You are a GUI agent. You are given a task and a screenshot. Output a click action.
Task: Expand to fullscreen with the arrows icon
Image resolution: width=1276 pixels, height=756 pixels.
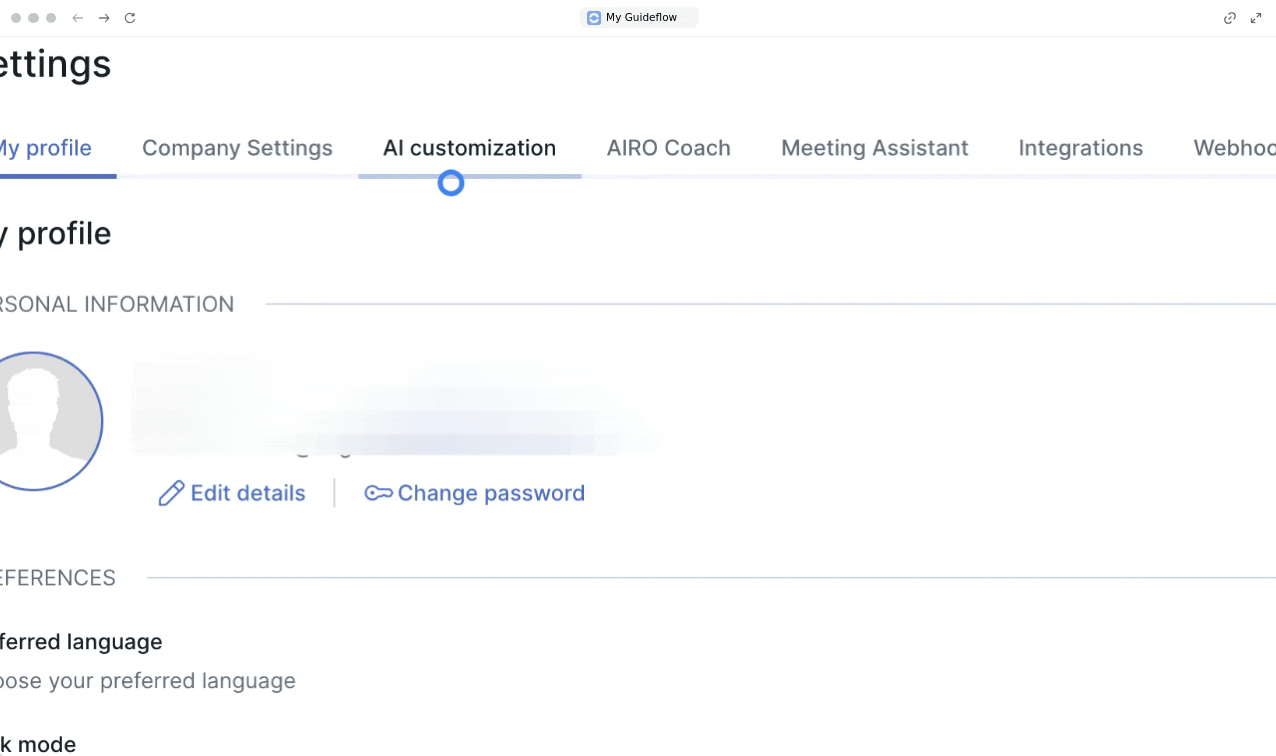tap(1256, 18)
